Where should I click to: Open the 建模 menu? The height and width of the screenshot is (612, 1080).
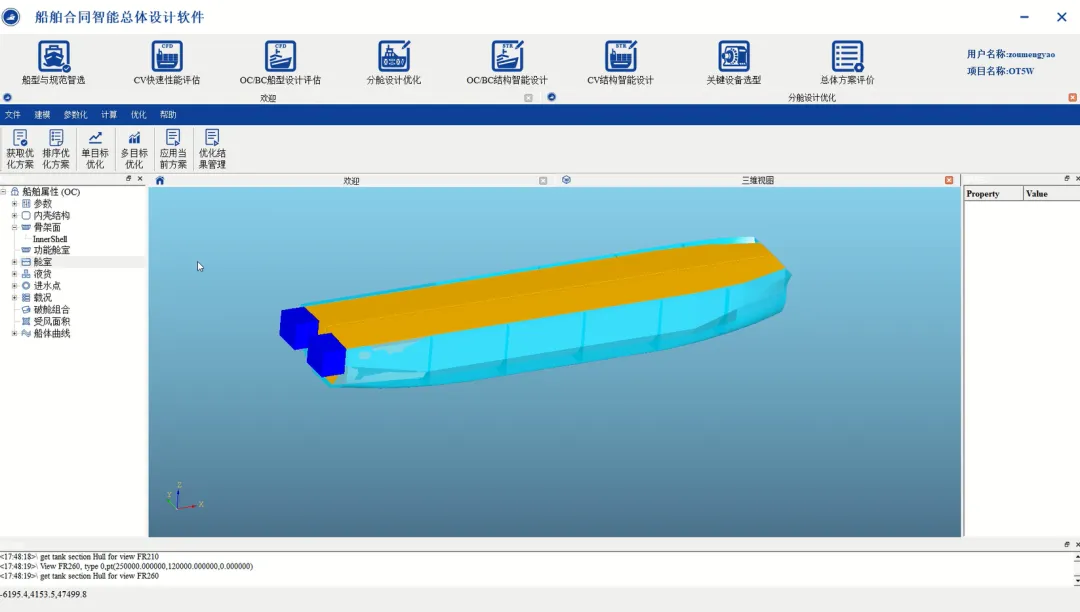pyautogui.click(x=42, y=115)
